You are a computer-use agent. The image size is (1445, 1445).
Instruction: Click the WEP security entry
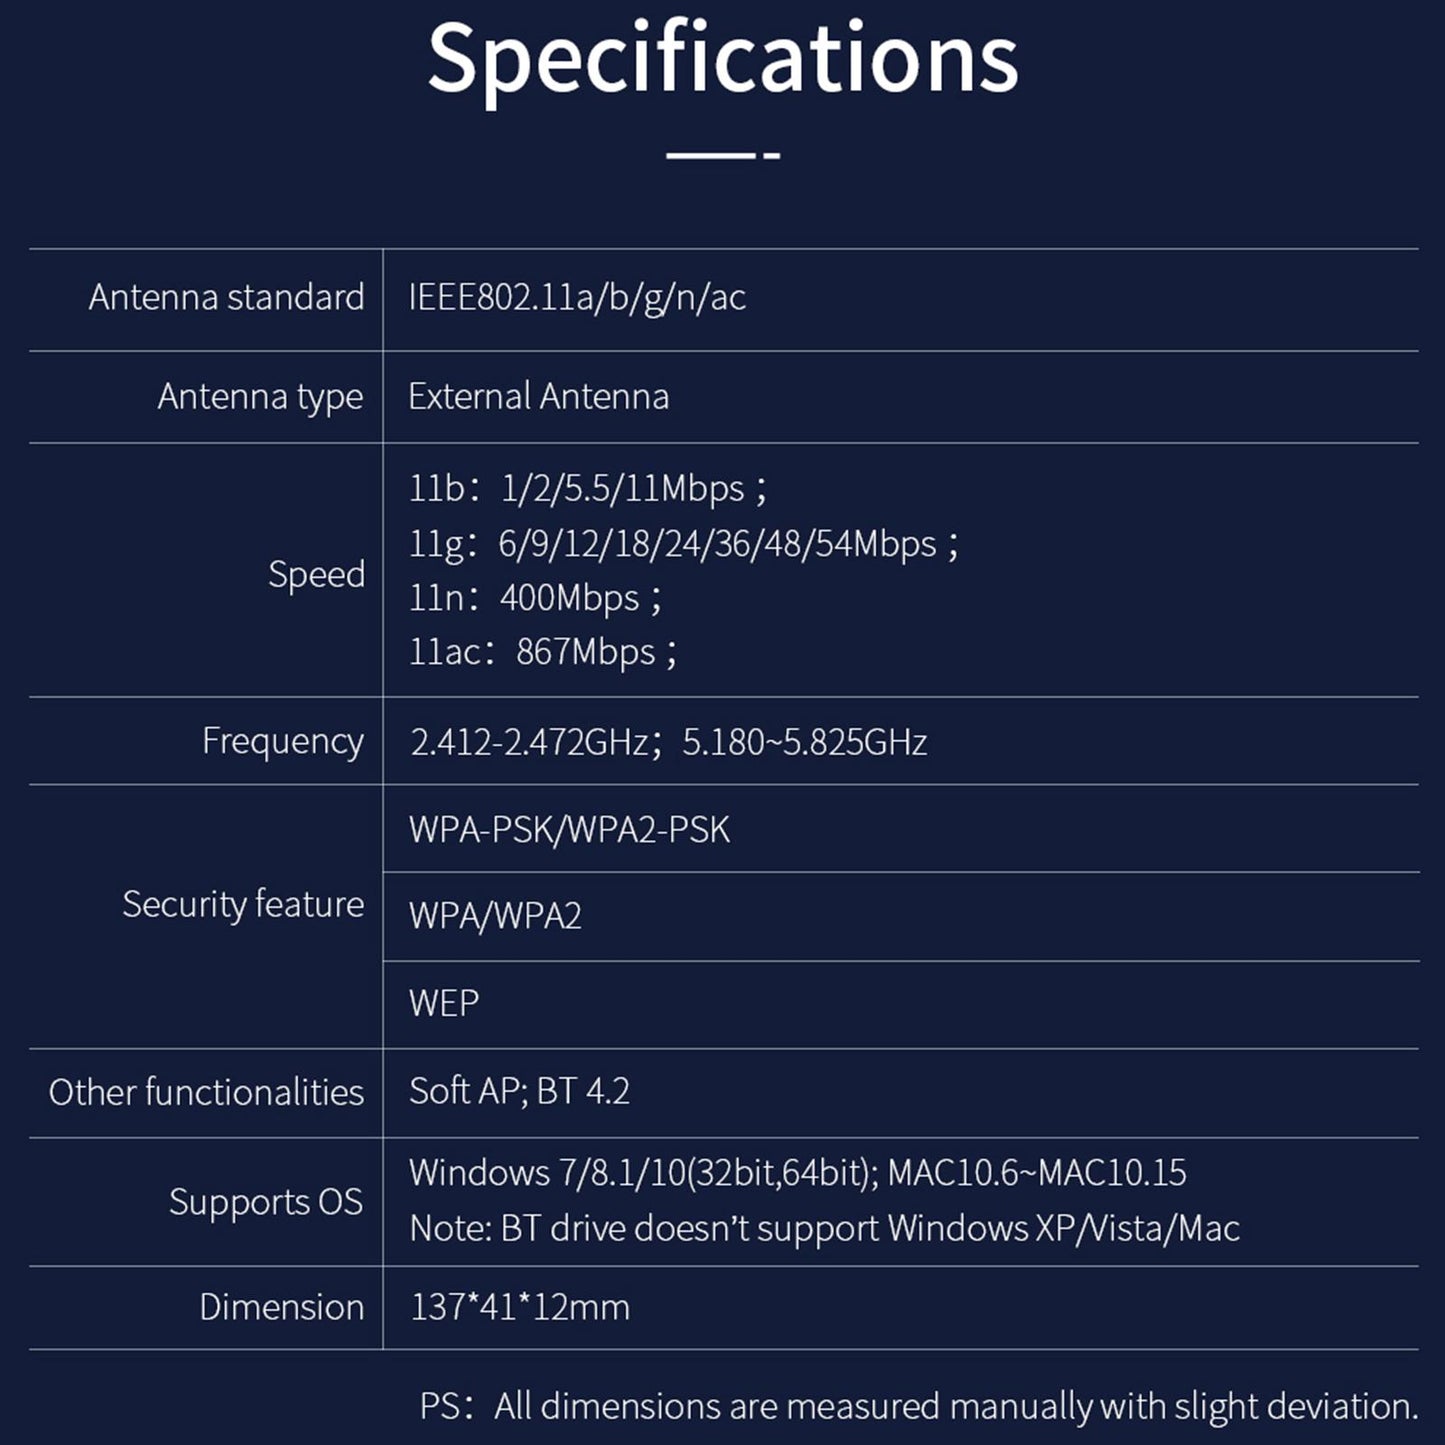[444, 1003]
